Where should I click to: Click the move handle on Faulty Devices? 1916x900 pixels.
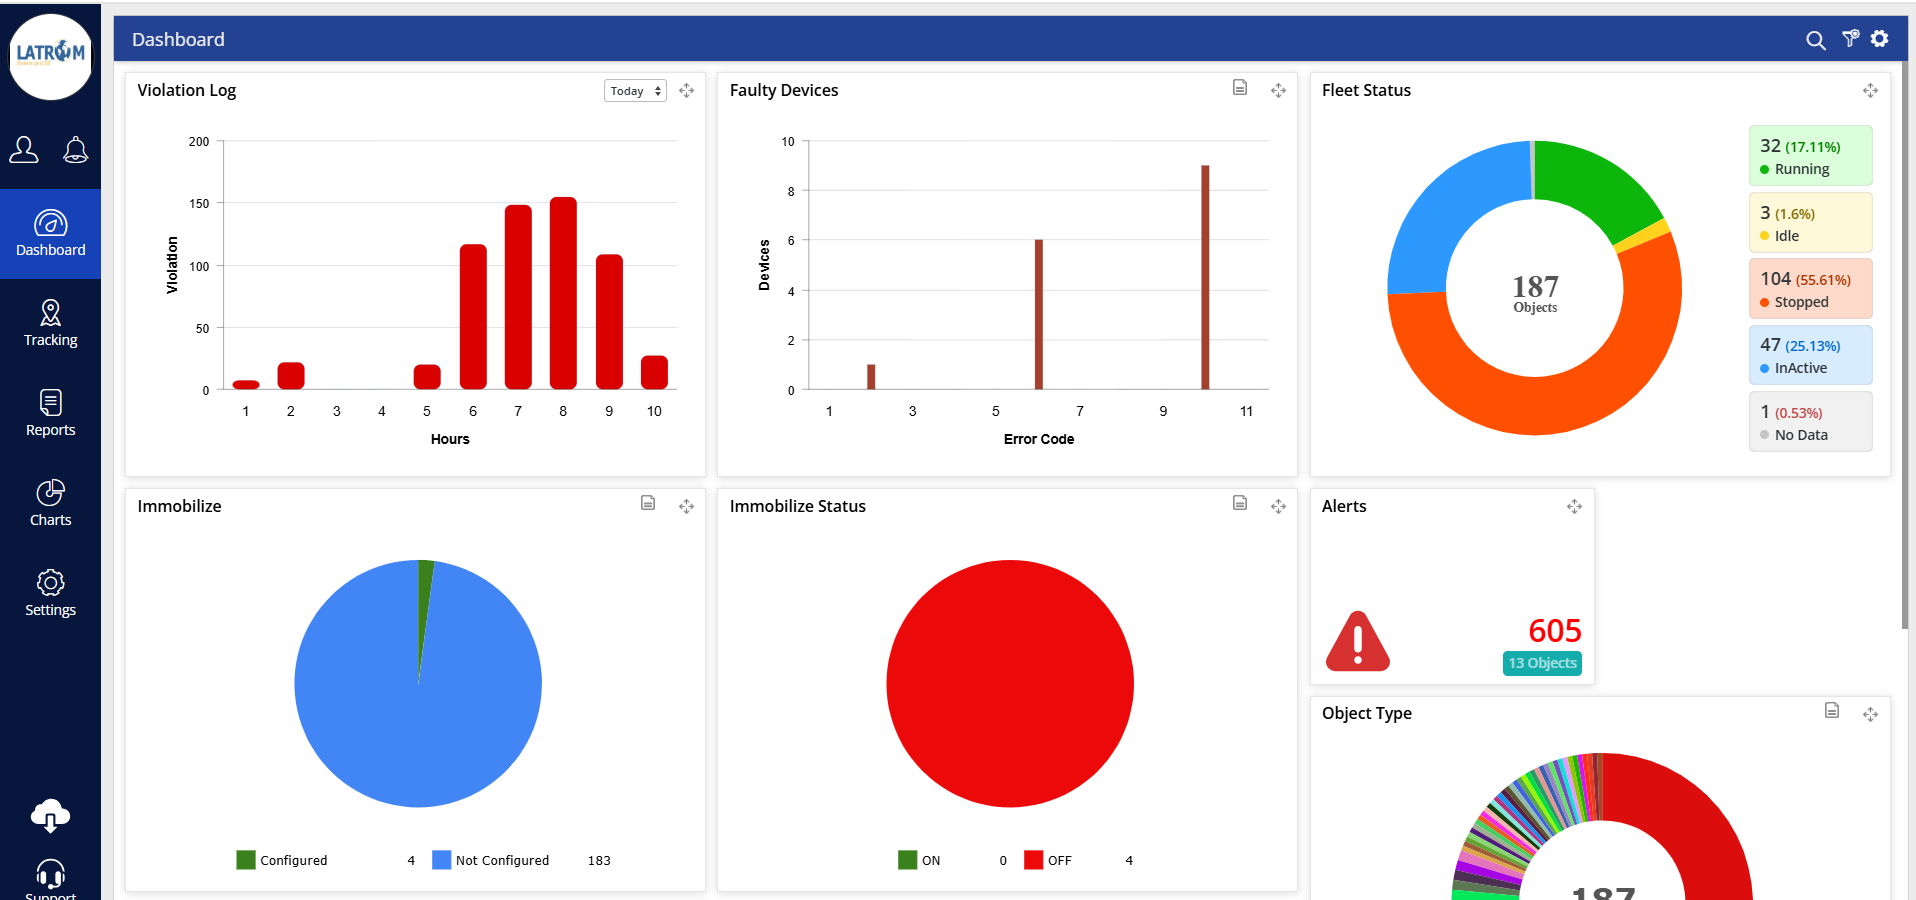coord(1278,91)
